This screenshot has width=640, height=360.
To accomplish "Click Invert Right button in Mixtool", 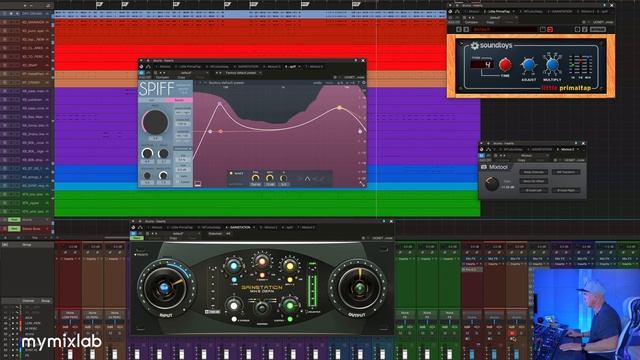I will [x=566, y=190].
